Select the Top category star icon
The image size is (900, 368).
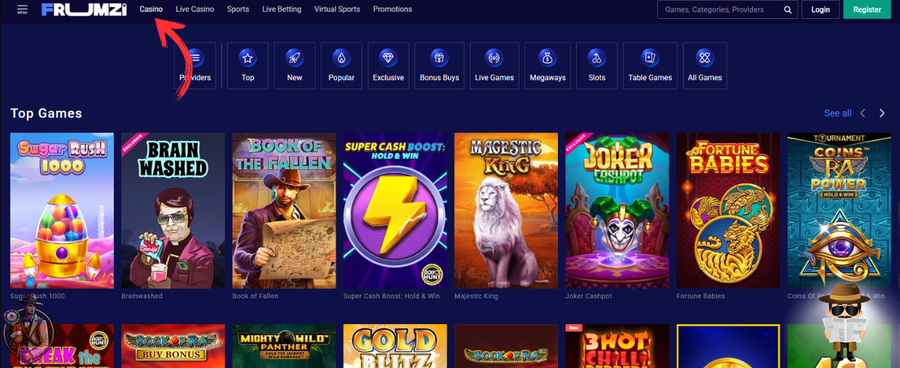tap(247, 57)
